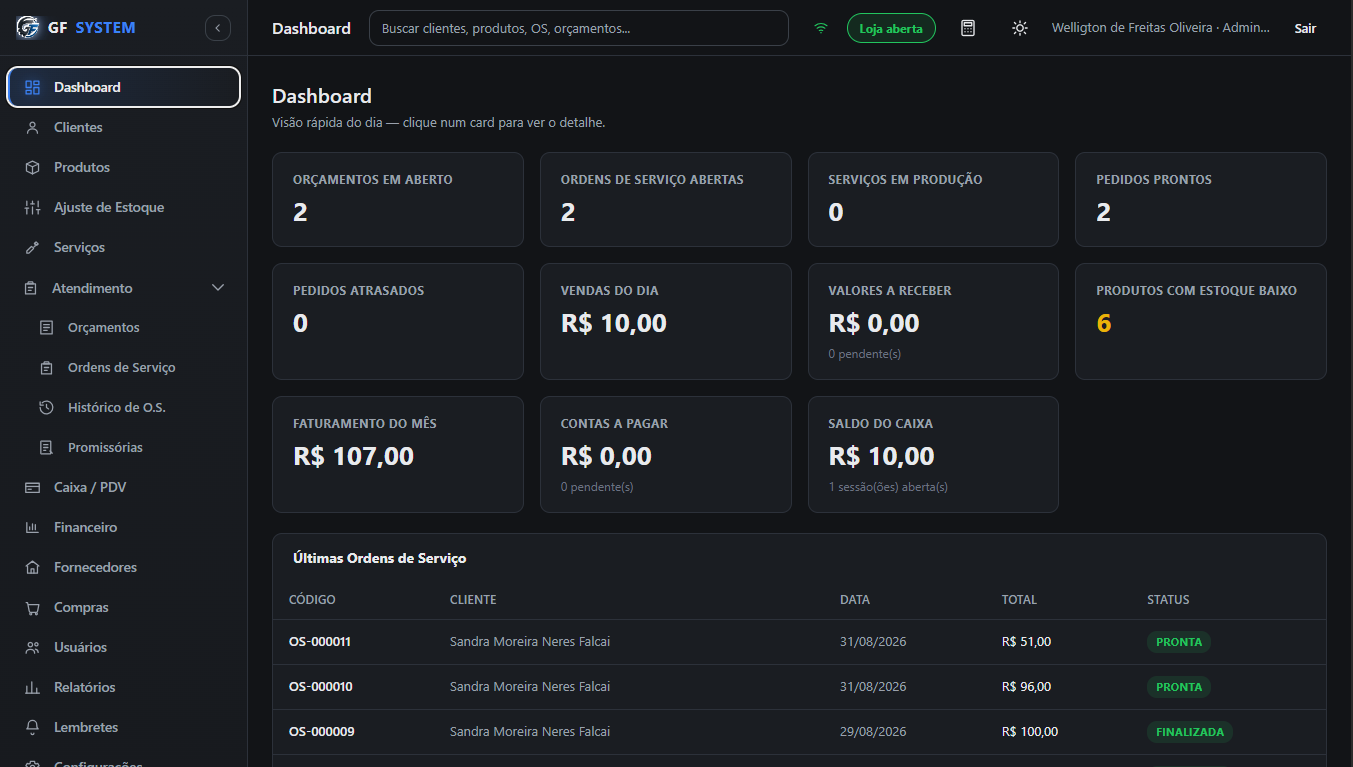
Task: Click the Orçamentos document icon
Action: coord(46,327)
